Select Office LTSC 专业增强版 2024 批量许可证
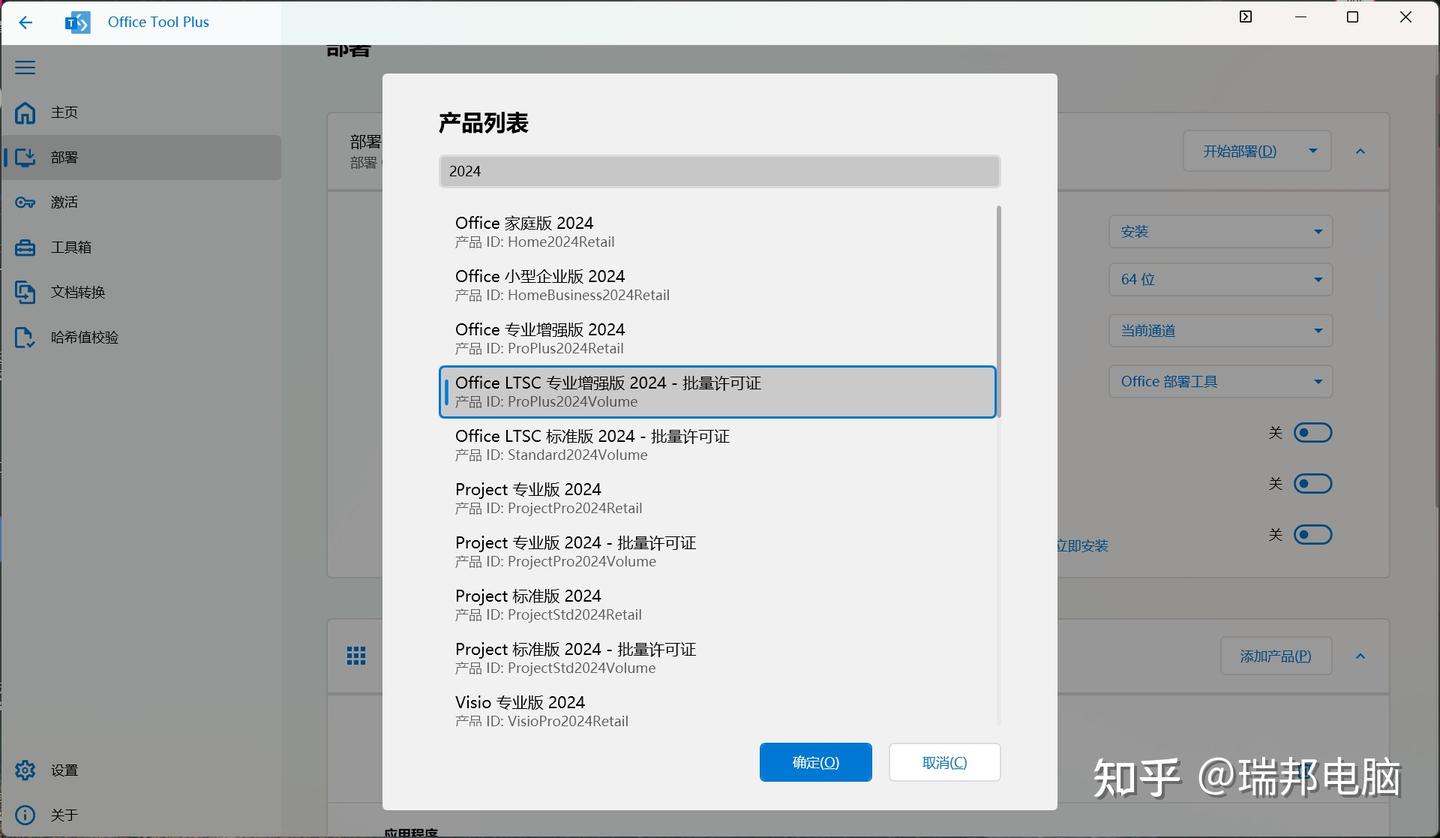The height and width of the screenshot is (838, 1440). click(x=718, y=391)
